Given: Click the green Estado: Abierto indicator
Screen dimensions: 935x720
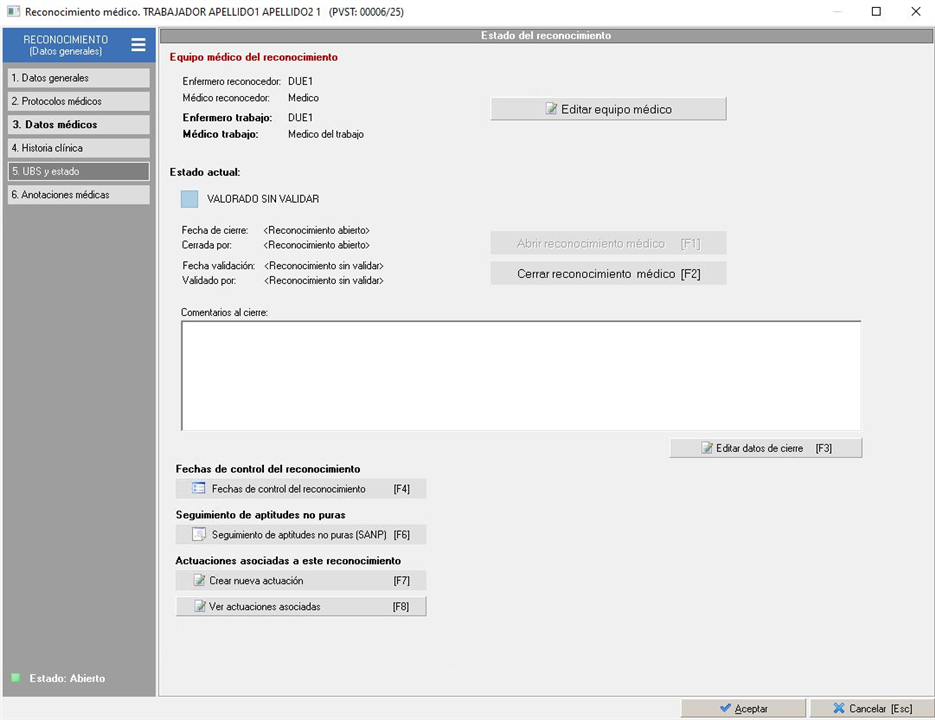Looking at the screenshot, I should [15, 678].
